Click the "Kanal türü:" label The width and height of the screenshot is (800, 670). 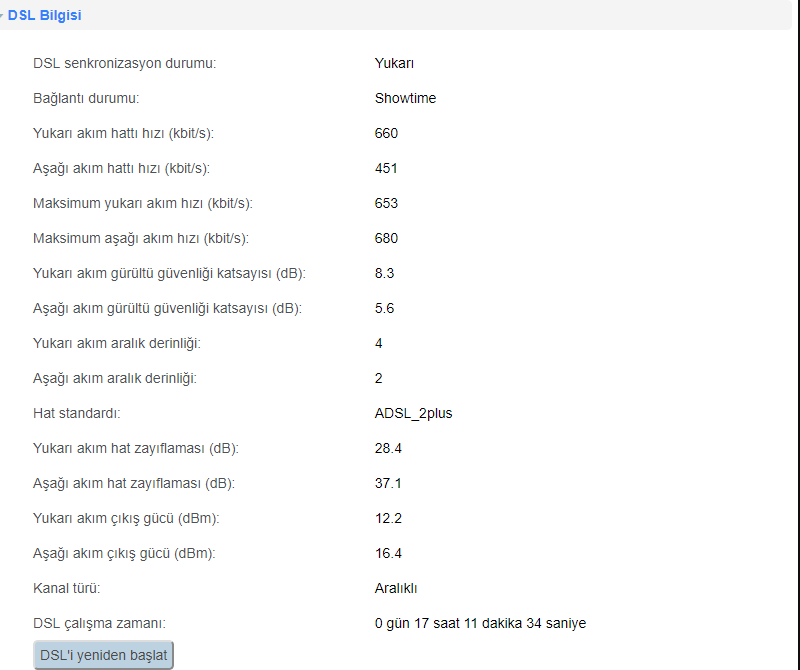[66, 588]
